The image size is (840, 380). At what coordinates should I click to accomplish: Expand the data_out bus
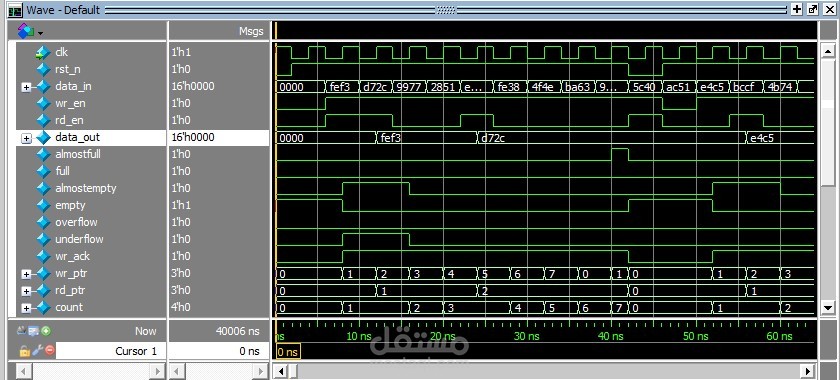click(26, 138)
